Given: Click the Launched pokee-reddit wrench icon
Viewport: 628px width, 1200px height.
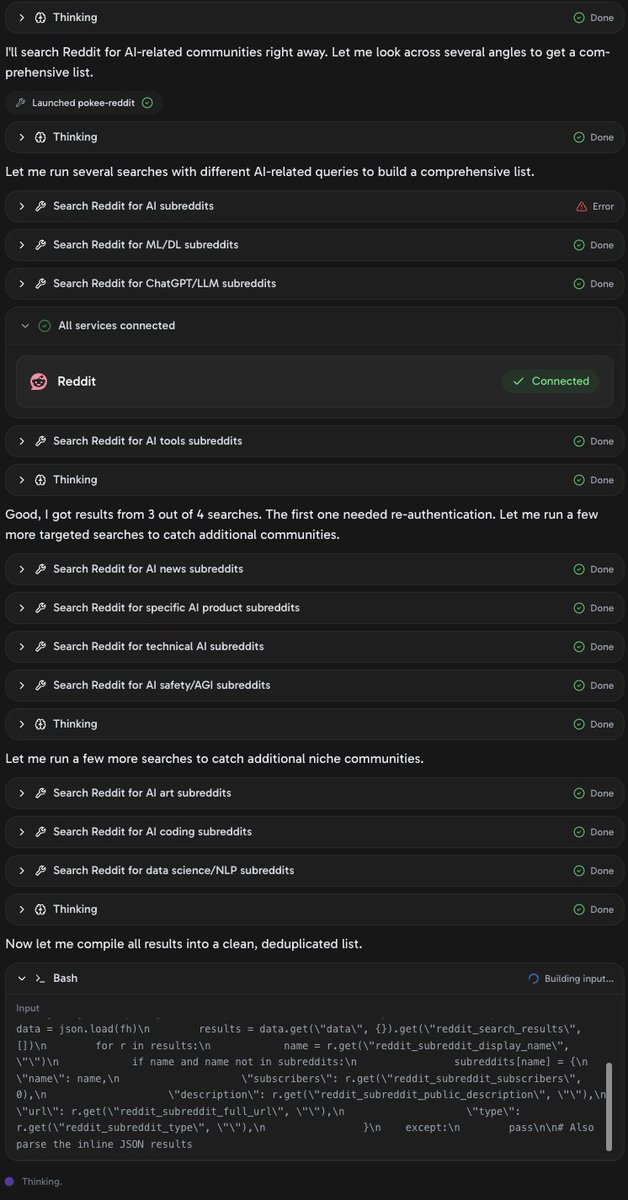Looking at the screenshot, I should point(20,103).
